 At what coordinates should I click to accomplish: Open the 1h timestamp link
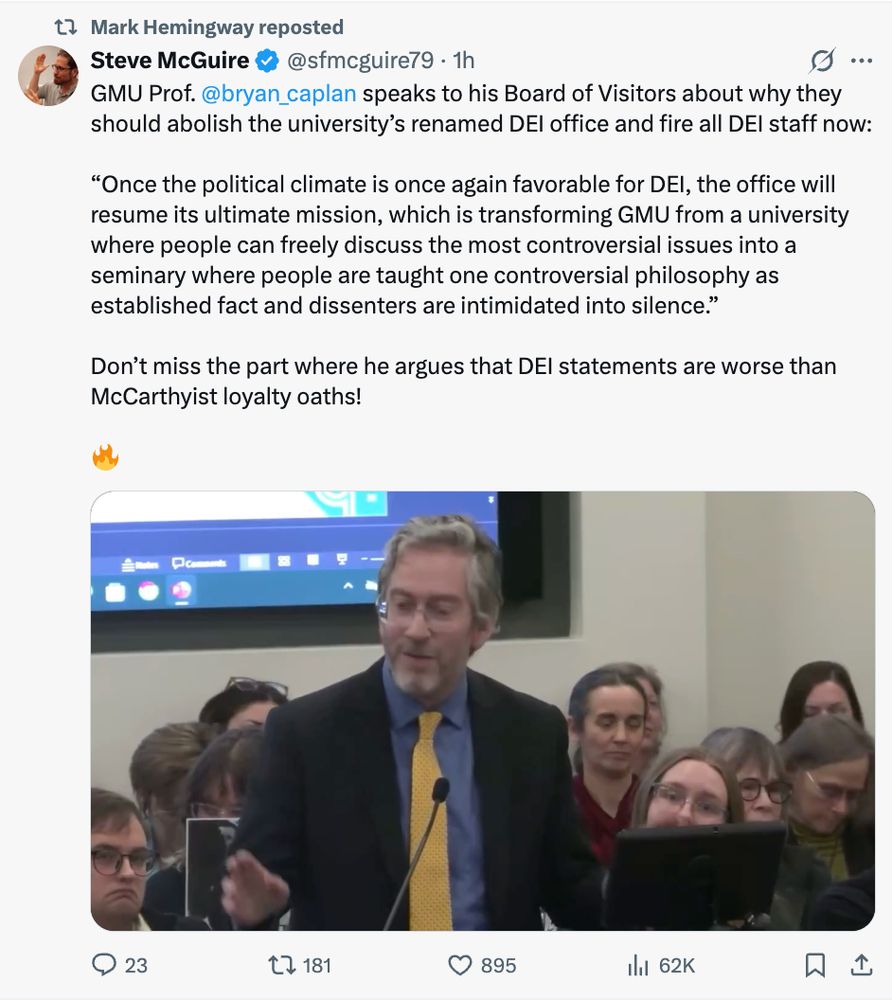[x=464, y=60]
